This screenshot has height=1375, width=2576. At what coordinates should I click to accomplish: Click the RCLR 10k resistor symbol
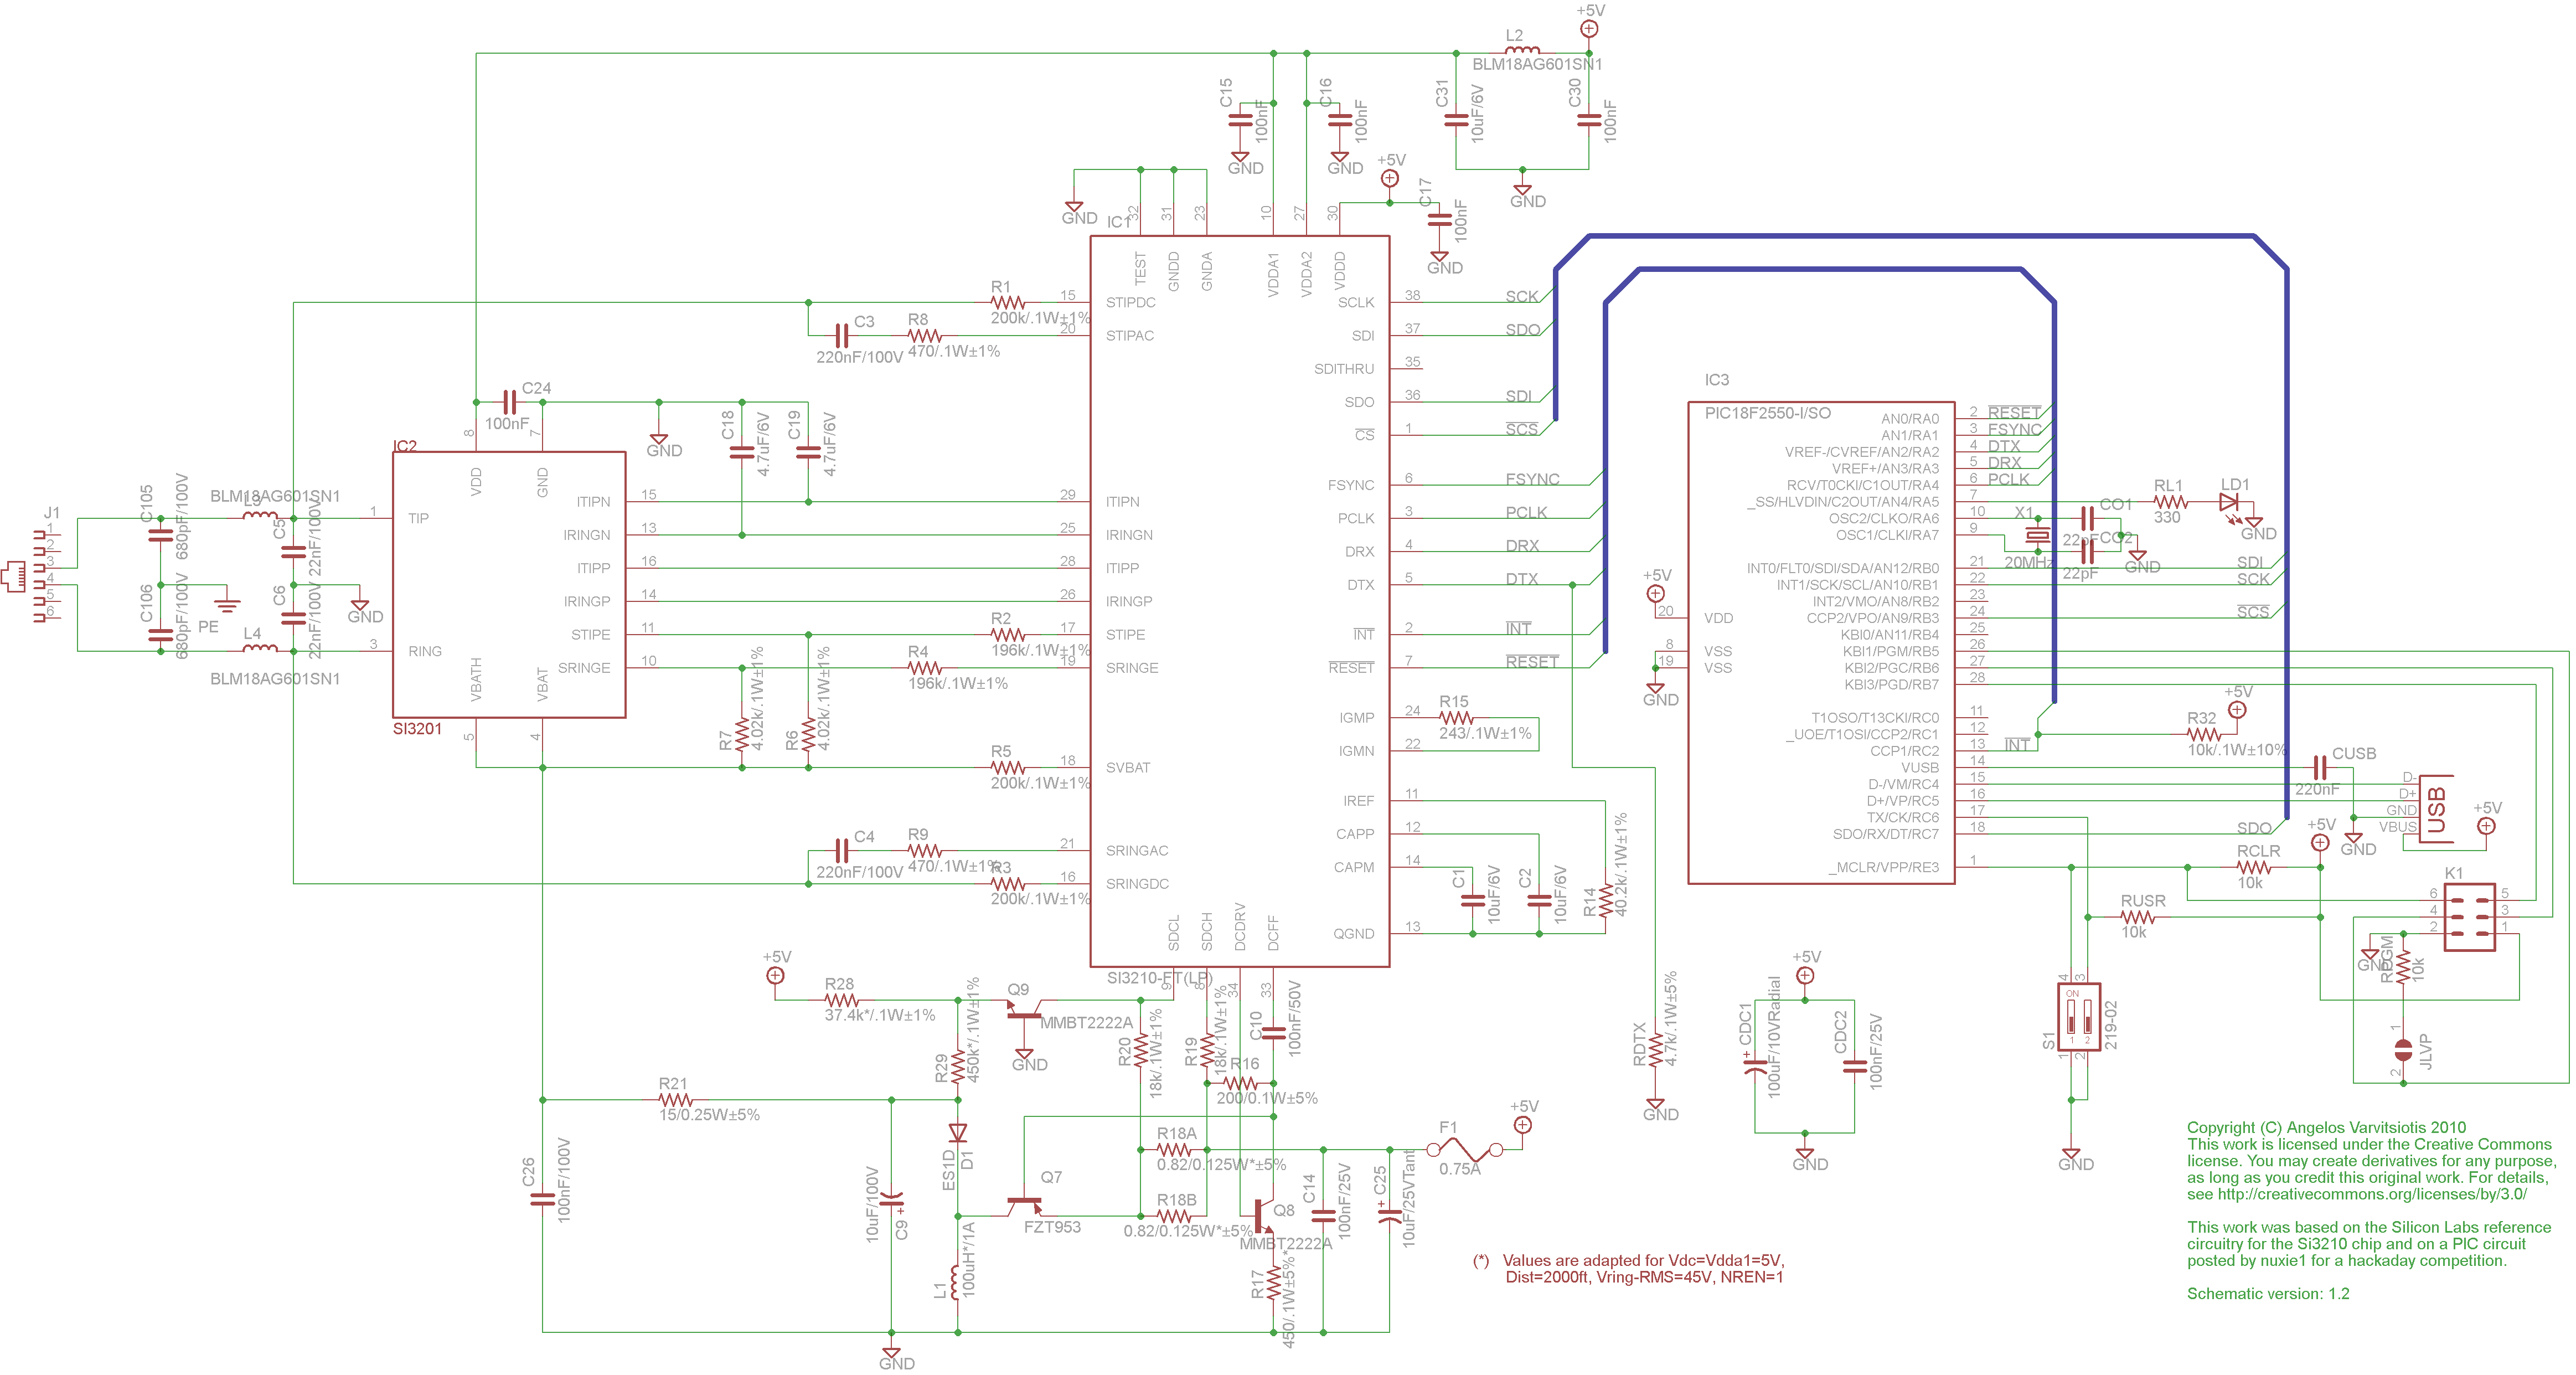point(2253,867)
